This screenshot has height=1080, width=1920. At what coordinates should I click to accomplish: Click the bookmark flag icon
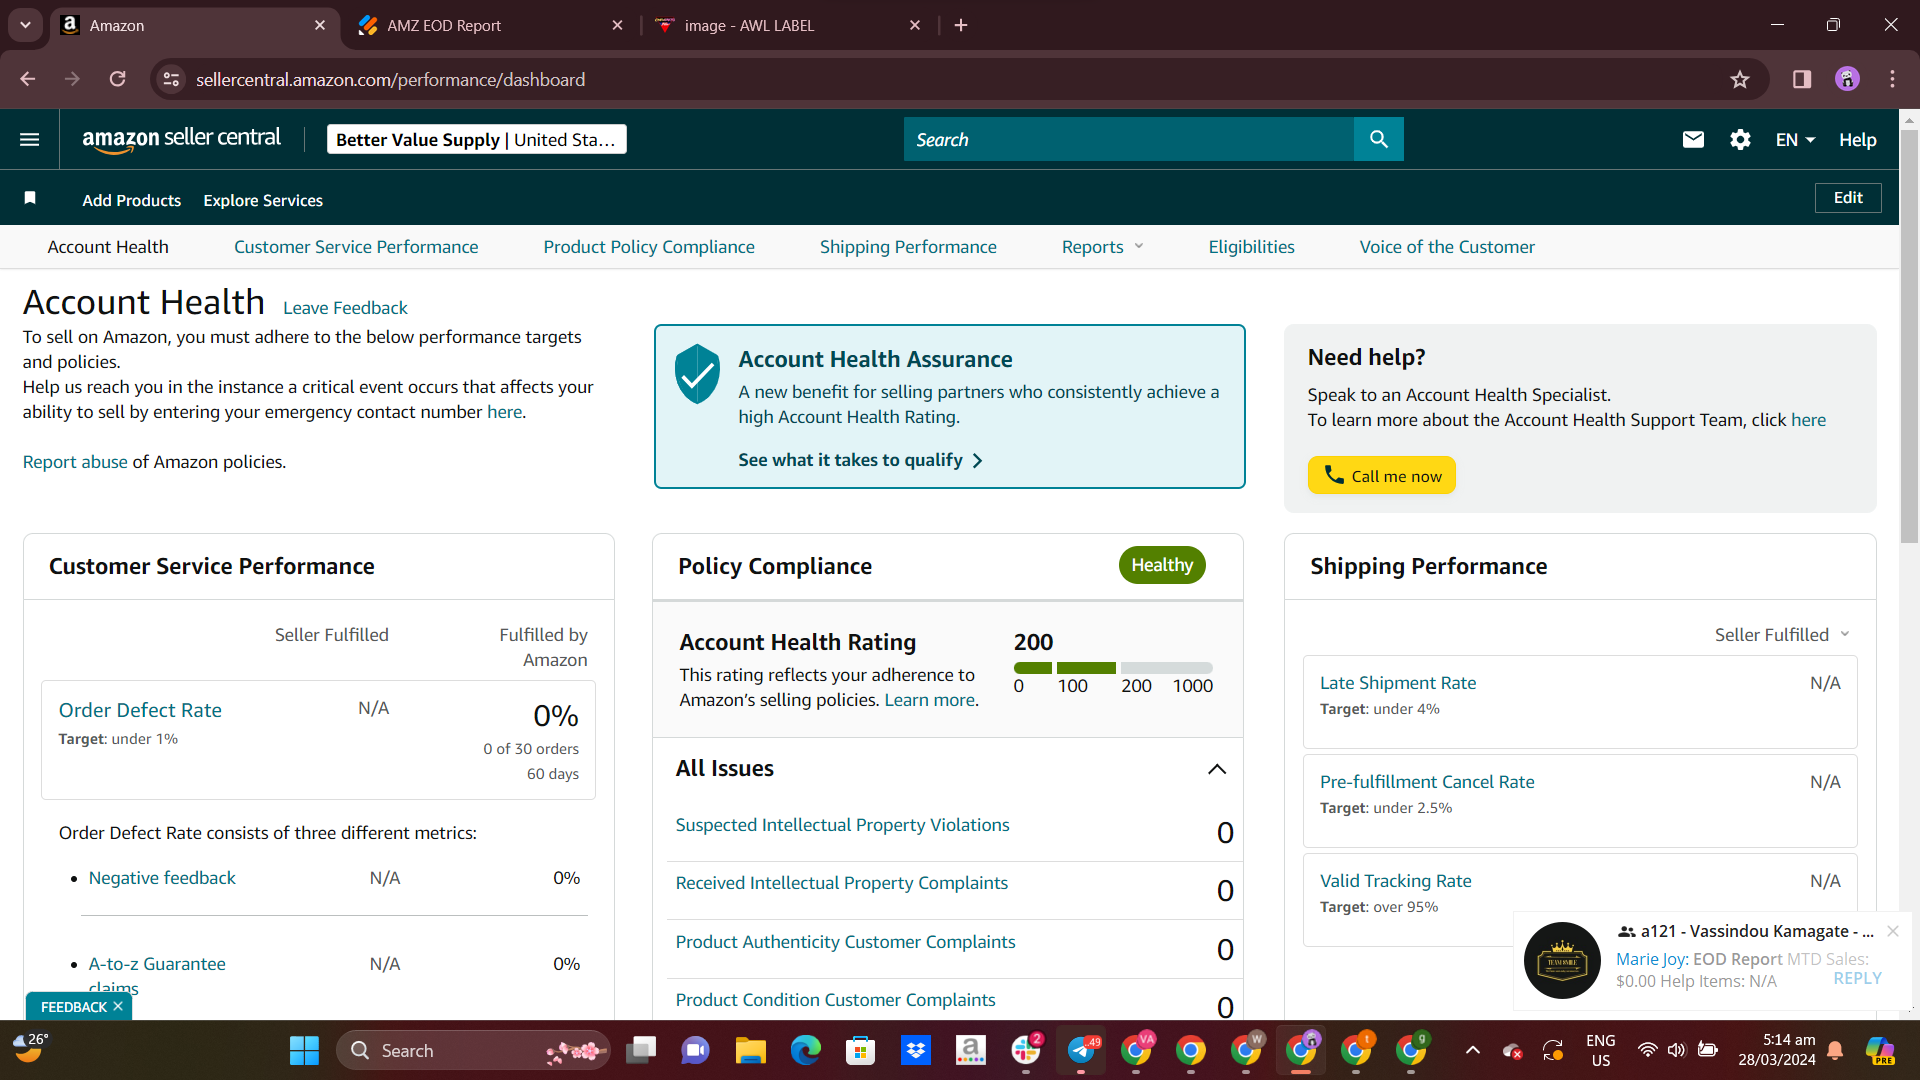30,198
